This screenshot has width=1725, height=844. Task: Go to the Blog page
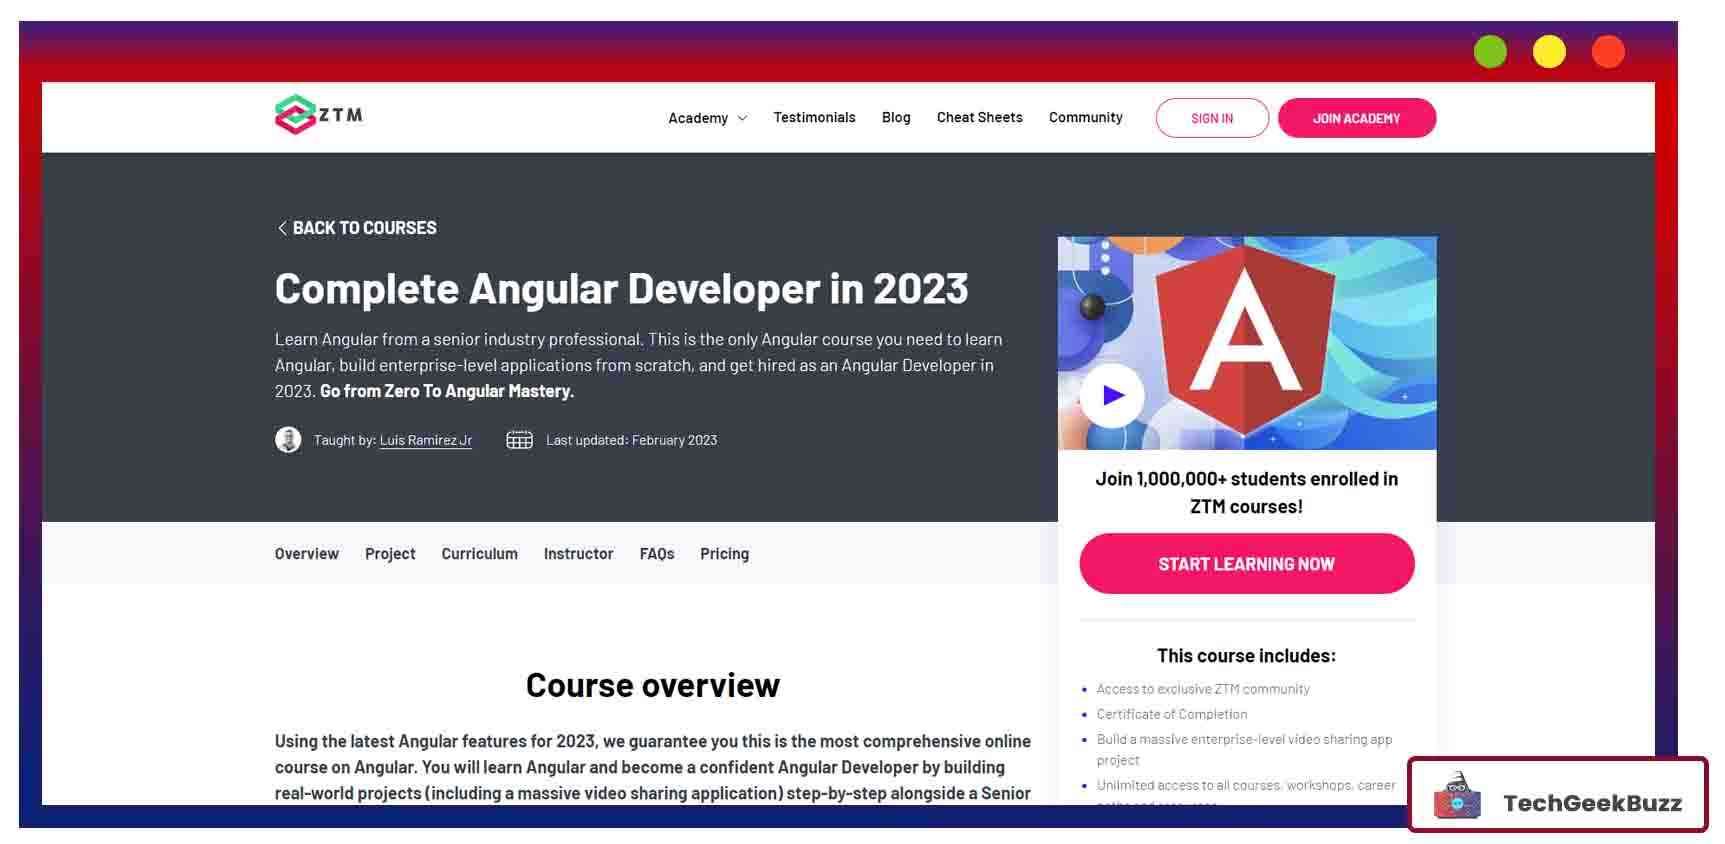click(x=896, y=118)
